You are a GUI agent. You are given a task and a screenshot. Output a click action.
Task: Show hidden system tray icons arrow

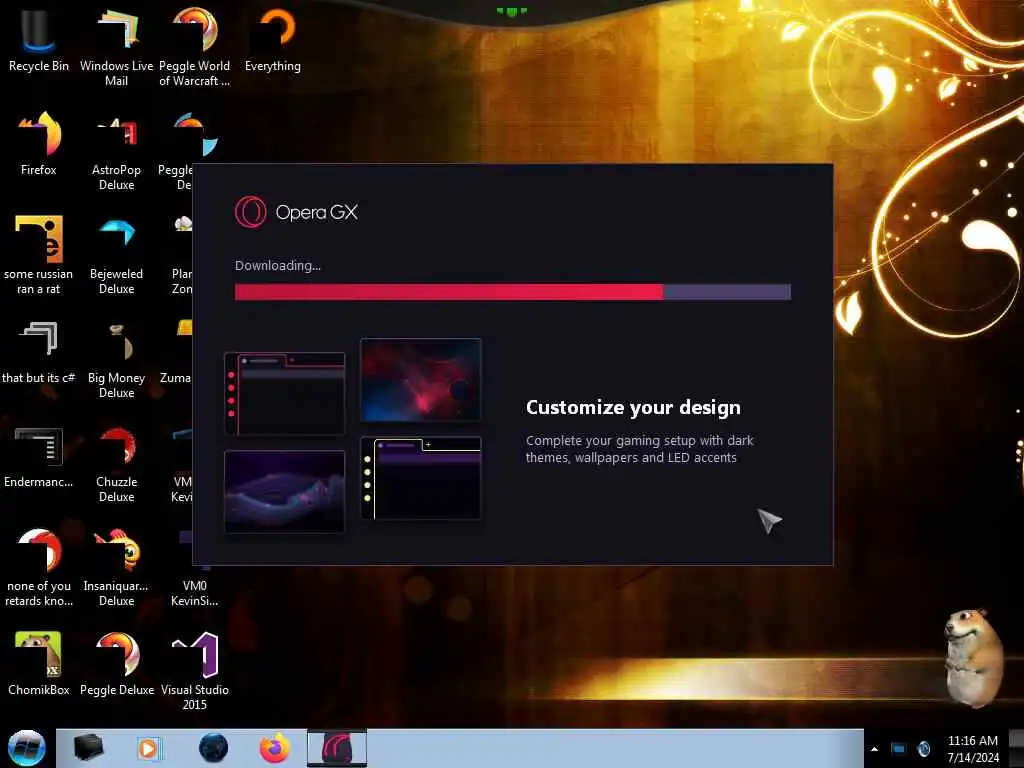[874, 749]
